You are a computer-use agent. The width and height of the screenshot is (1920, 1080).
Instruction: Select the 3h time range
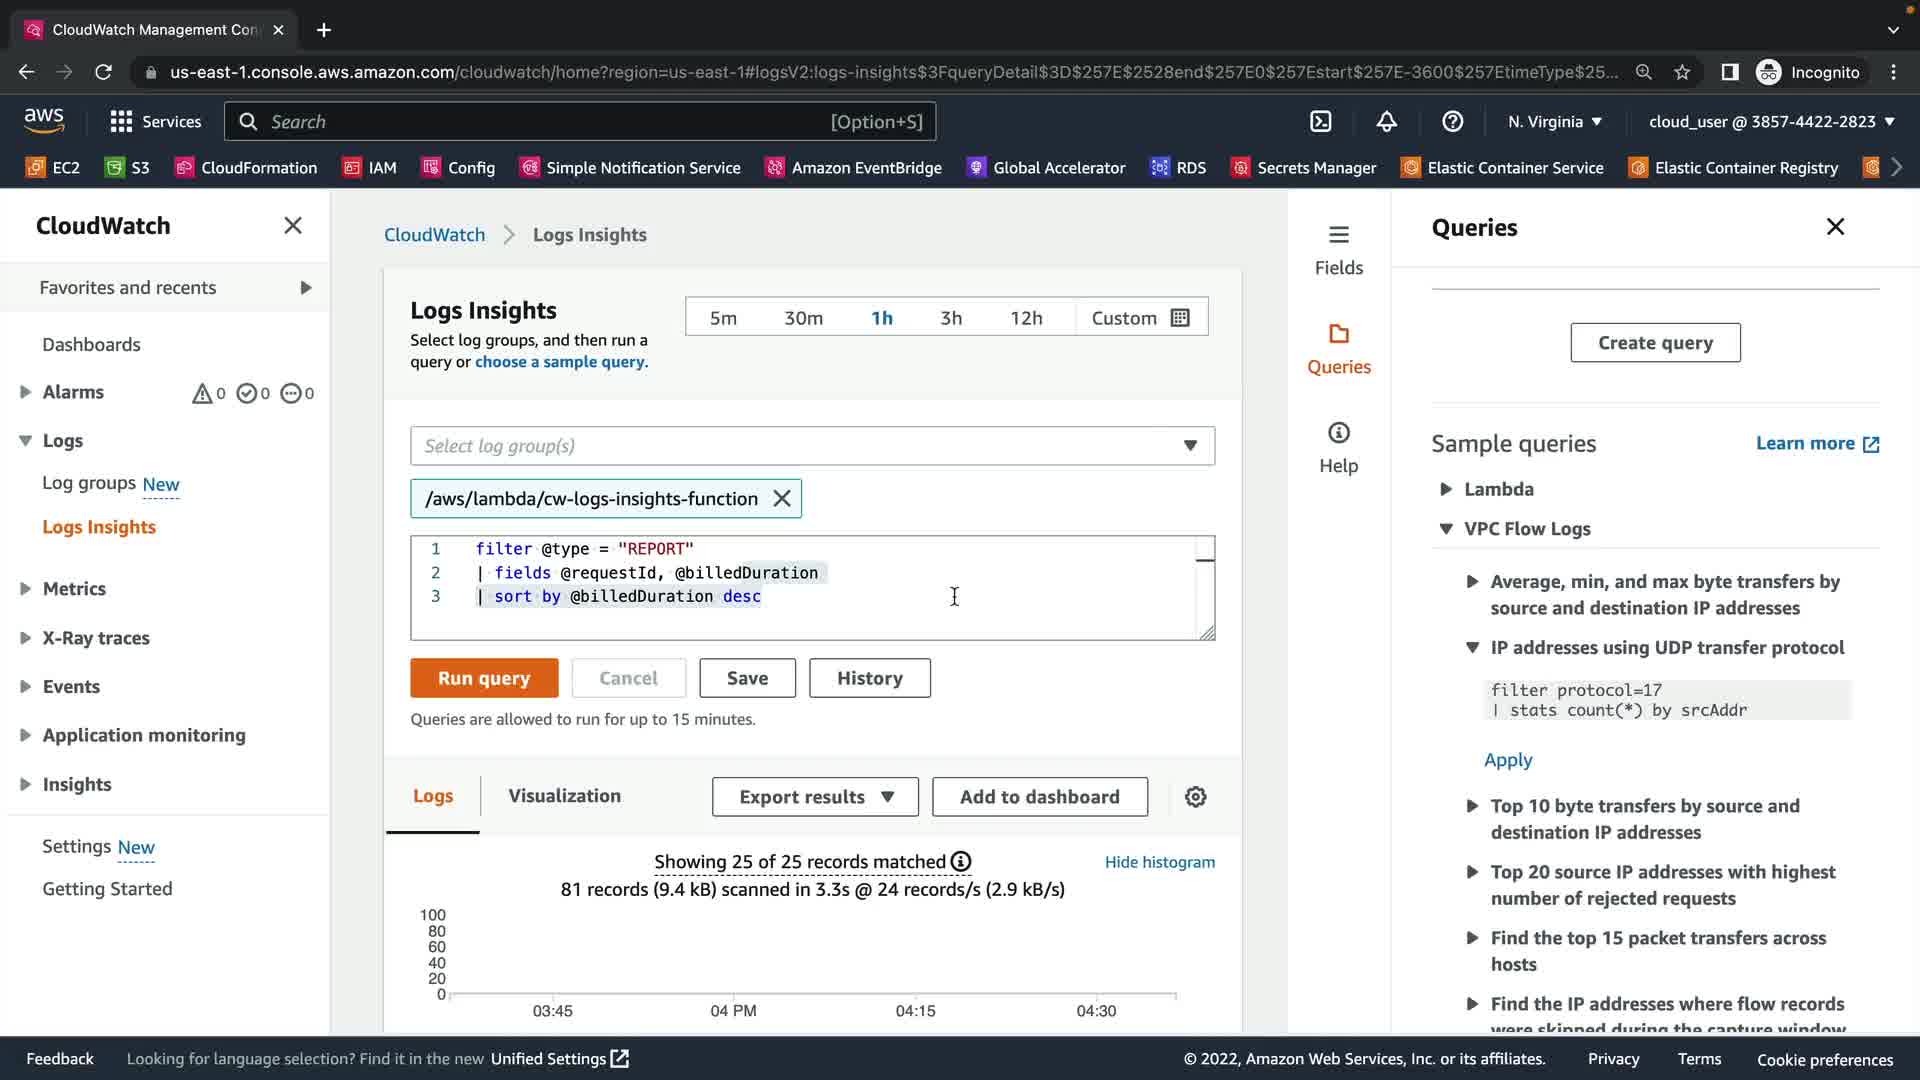tap(950, 318)
